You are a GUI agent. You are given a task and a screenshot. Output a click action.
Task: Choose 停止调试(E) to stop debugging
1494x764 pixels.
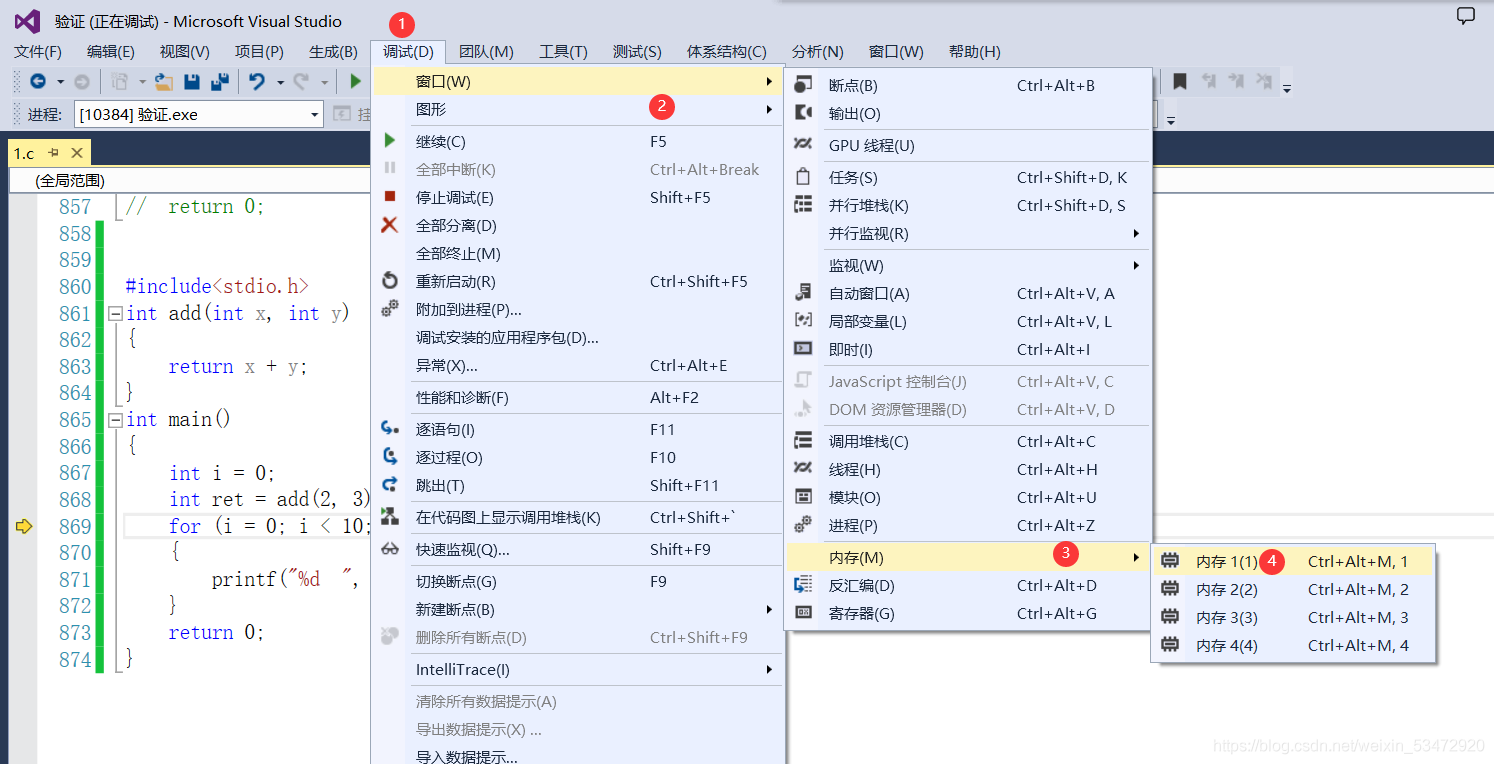[x=577, y=197]
